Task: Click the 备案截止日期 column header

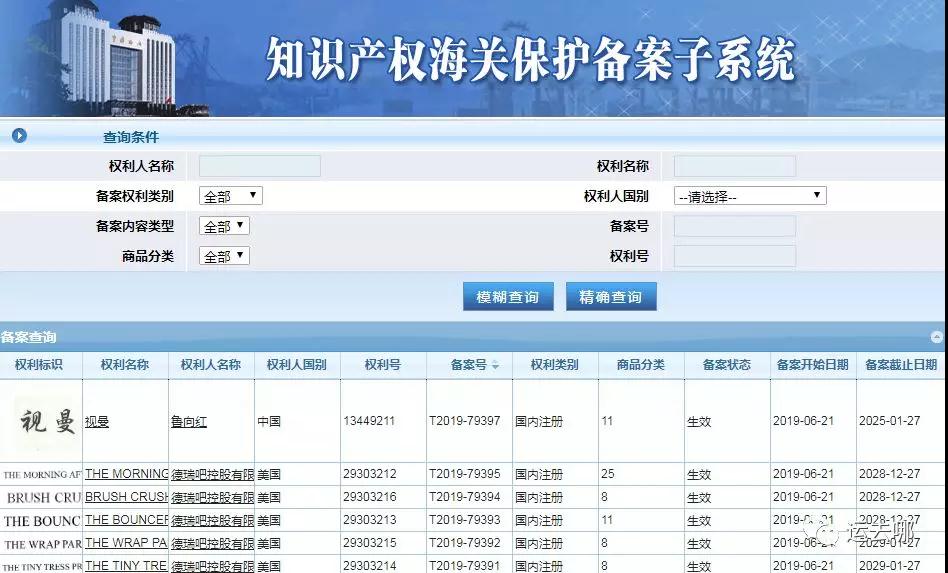Action: tap(901, 364)
